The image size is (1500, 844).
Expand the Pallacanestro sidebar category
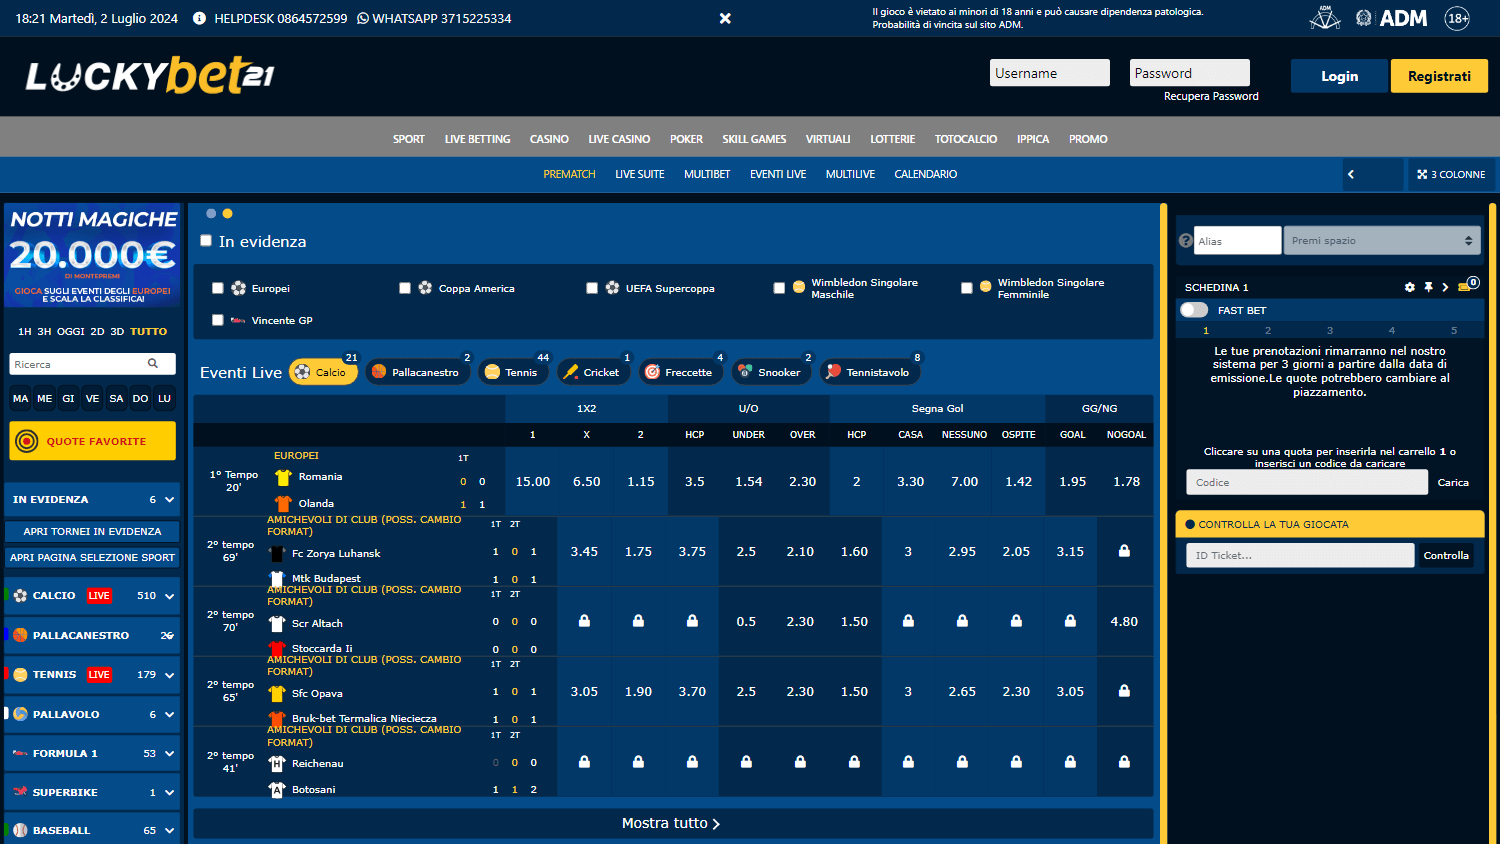(92, 635)
